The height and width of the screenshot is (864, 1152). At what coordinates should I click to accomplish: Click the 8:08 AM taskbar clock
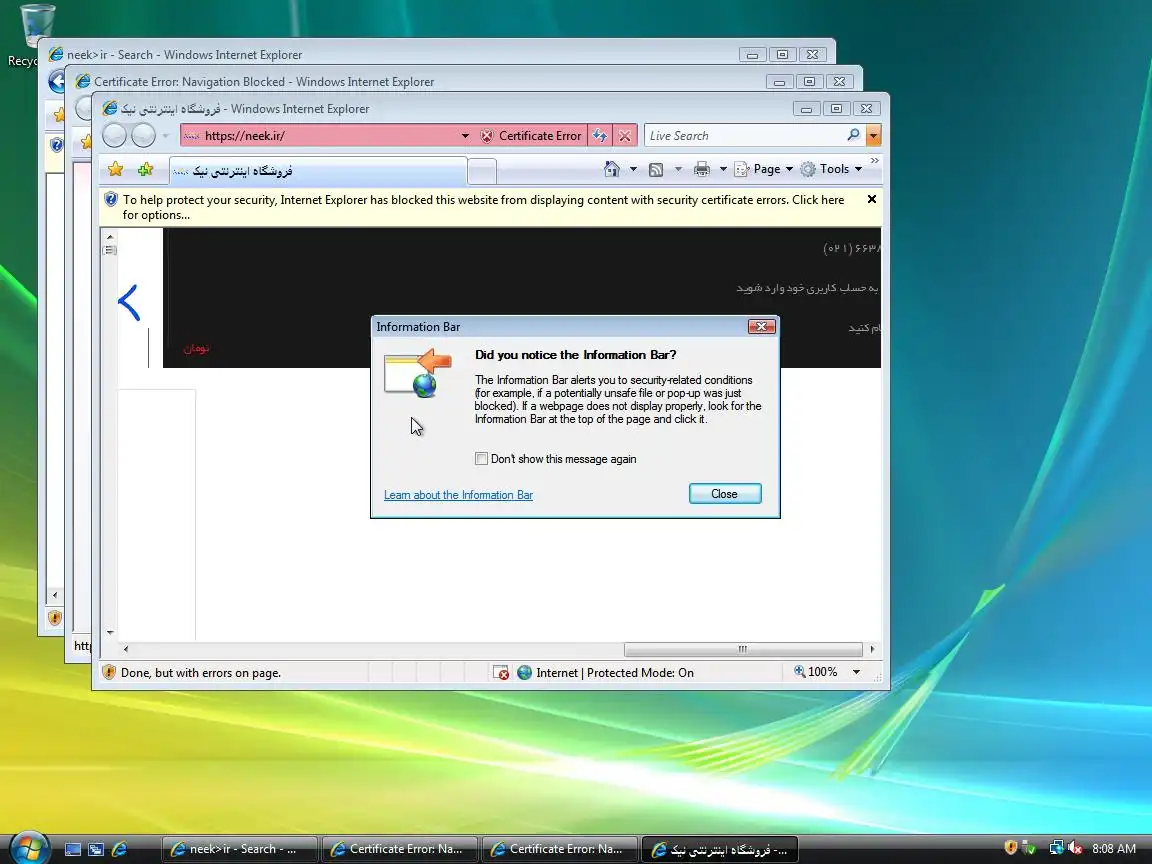tap(1114, 849)
